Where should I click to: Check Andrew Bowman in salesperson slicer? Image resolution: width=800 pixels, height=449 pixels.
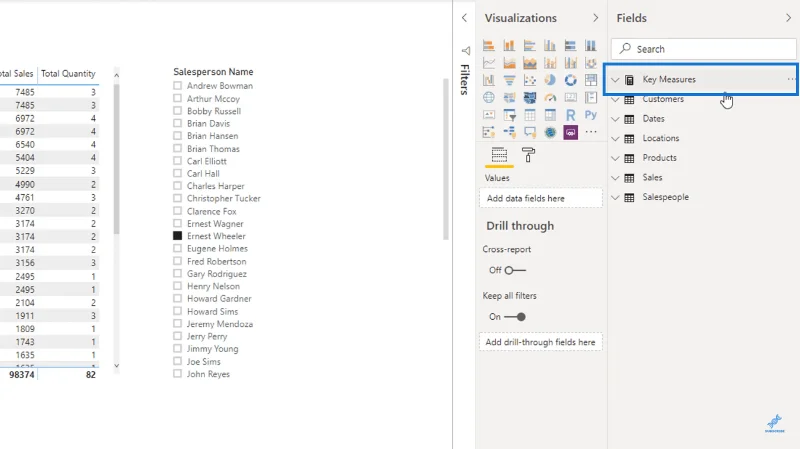(x=177, y=85)
